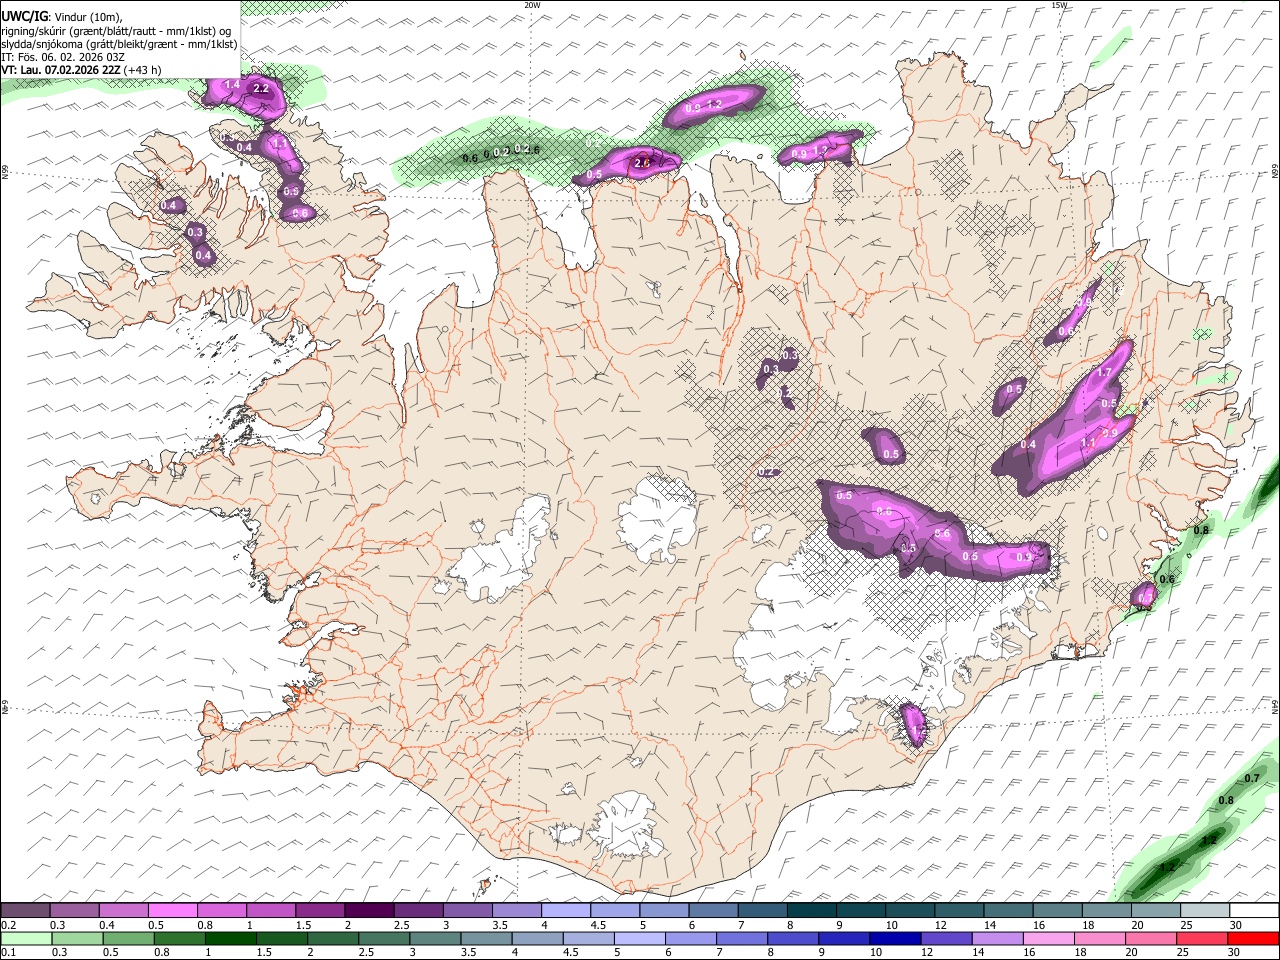Click the "VT: Lau. 07.02.2026 22Z" valid time
This screenshot has width=1280, height=960.
tap(61, 70)
